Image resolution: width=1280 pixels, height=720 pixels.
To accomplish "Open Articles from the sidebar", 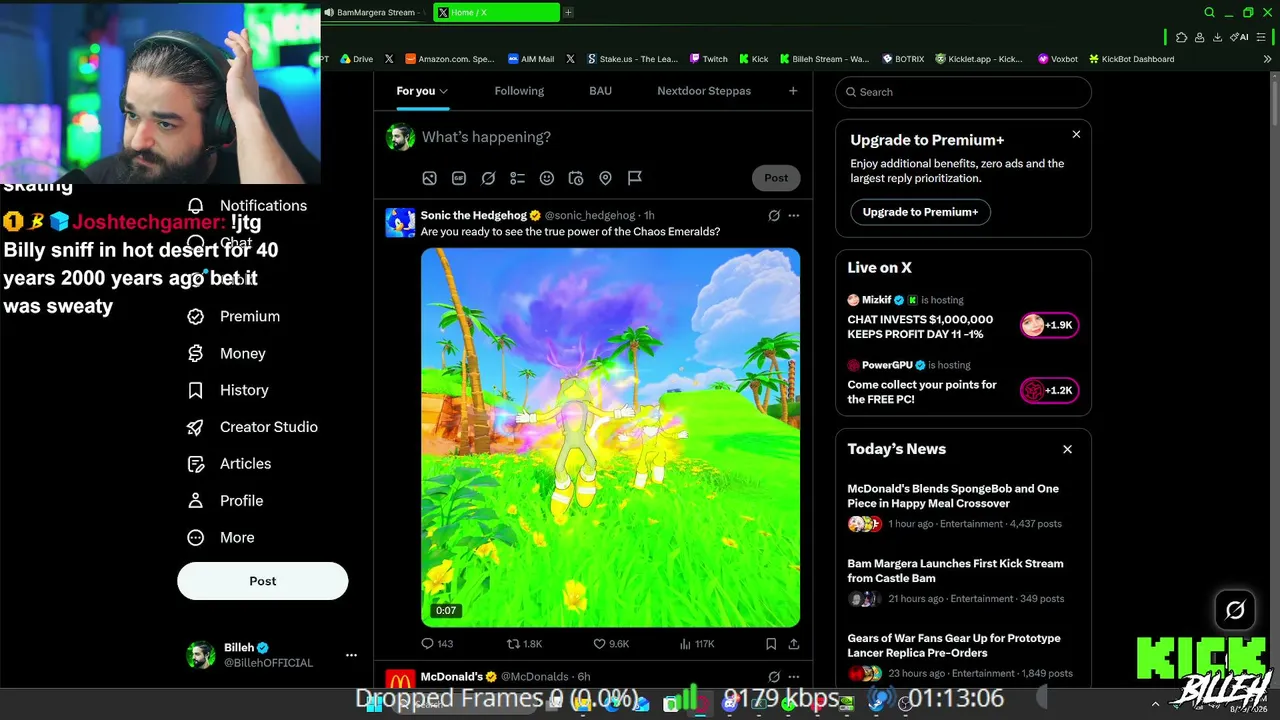I will (x=229, y=464).
